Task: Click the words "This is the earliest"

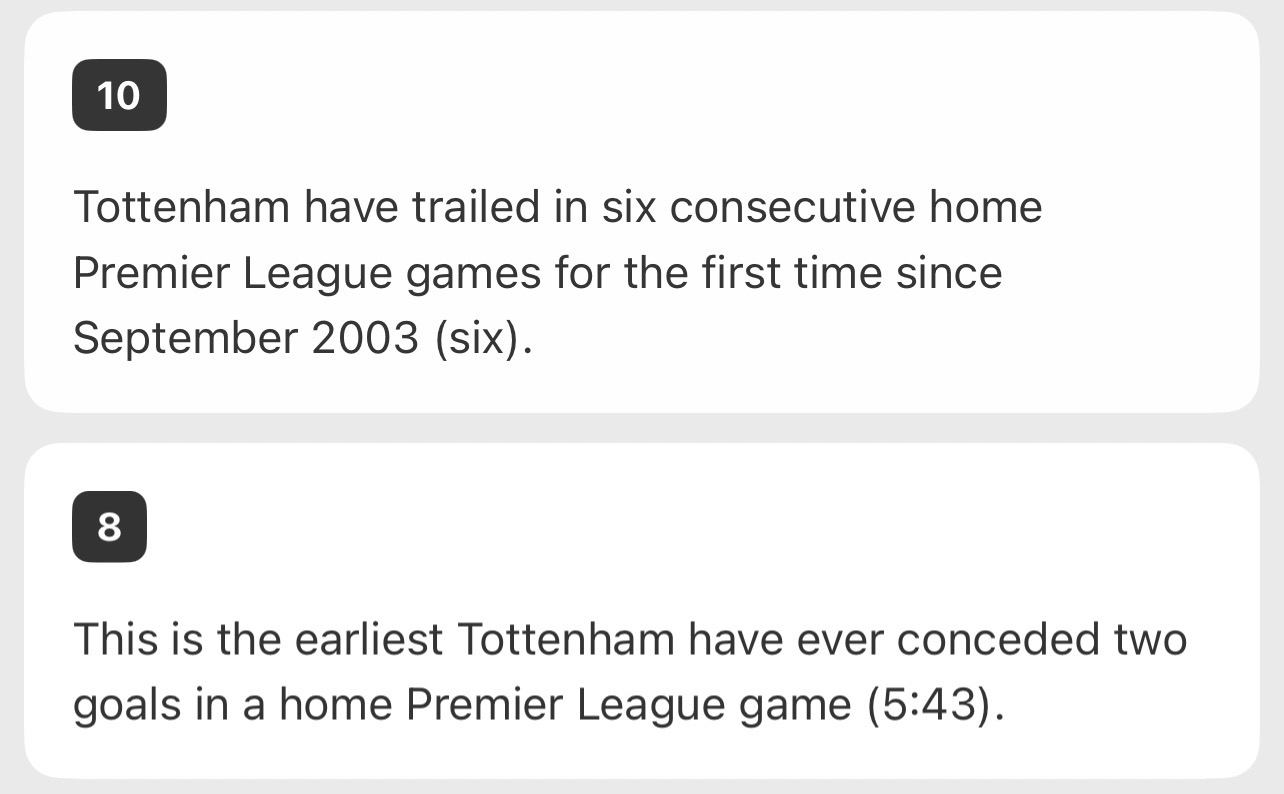Action: [258, 640]
